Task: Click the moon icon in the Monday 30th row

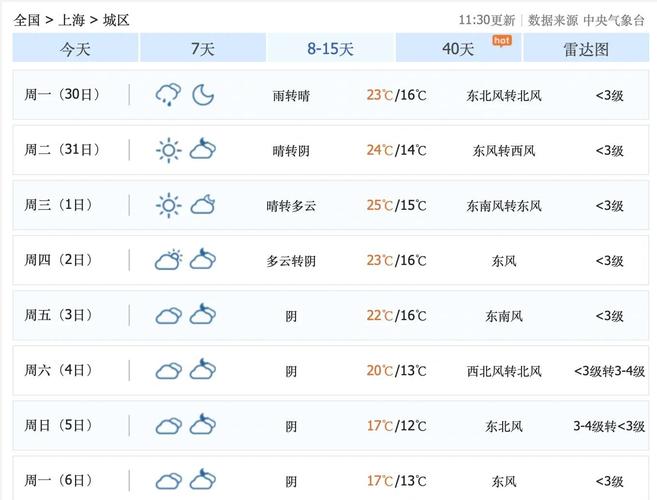Action: pos(203,95)
